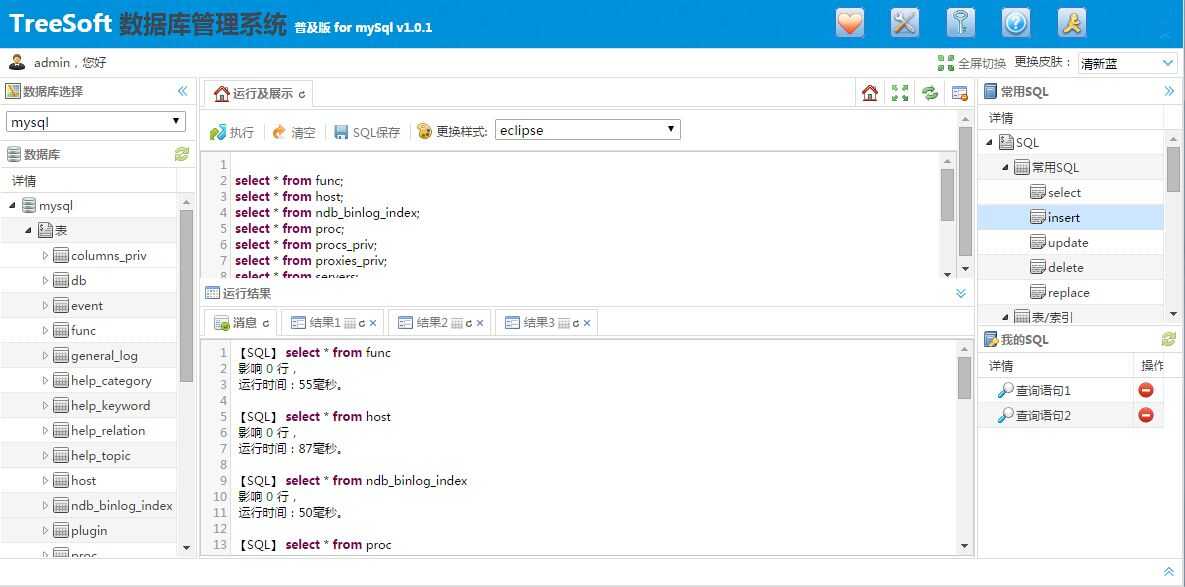This screenshot has height=587, width=1185.
Task: Collapse the SQL root tree node
Action: (990, 143)
